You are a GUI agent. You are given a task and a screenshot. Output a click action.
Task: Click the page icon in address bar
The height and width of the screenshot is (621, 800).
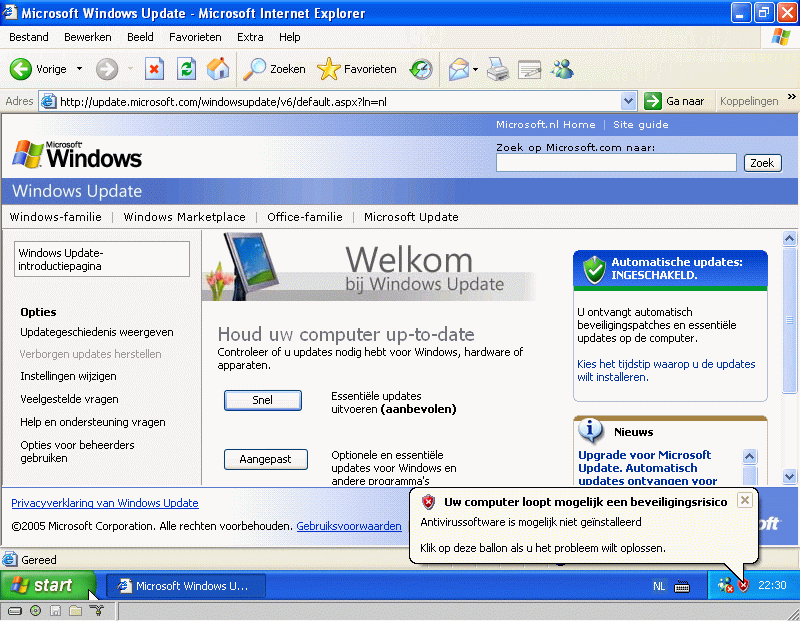pyautogui.click(x=48, y=101)
